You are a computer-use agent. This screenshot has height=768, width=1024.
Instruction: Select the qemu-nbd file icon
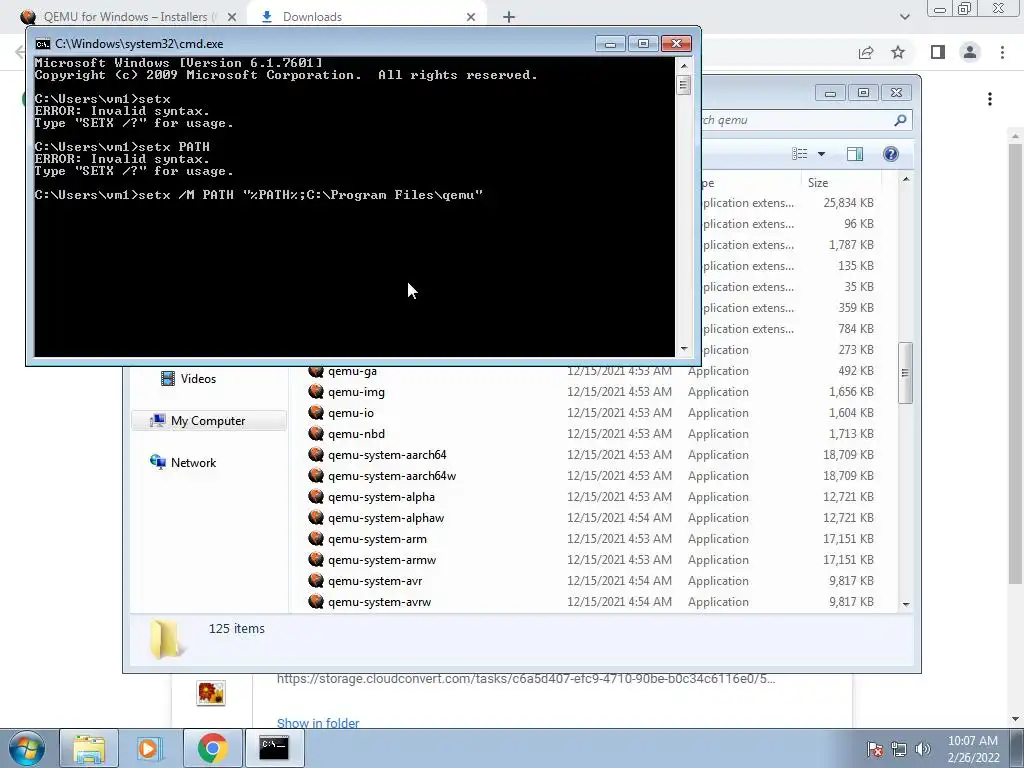click(x=316, y=434)
